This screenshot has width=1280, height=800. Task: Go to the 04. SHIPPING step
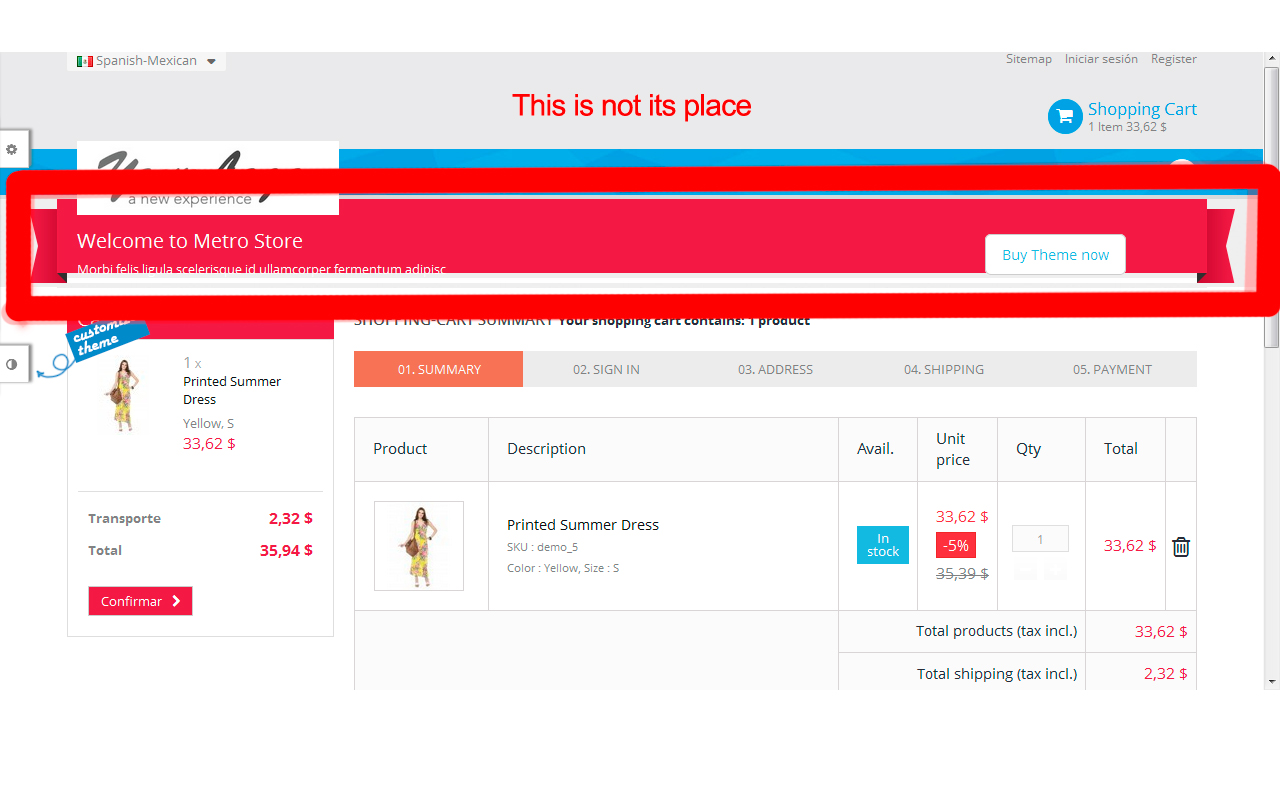click(944, 369)
